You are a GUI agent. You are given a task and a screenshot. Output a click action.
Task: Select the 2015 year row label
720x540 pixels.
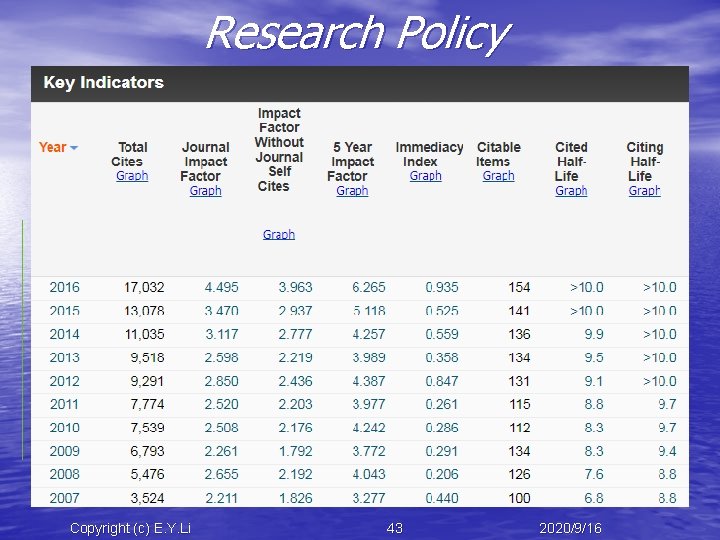[x=64, y=311]
